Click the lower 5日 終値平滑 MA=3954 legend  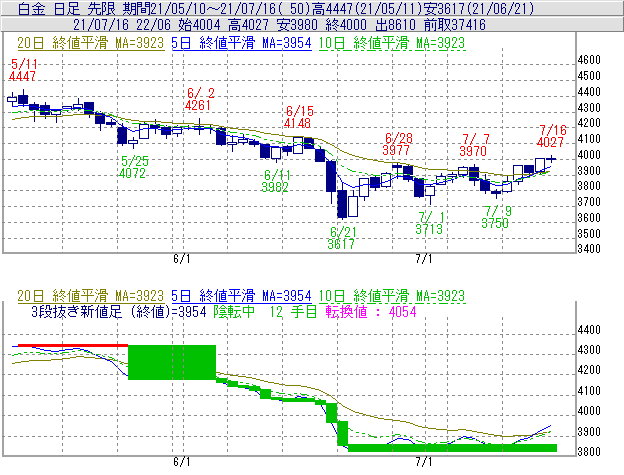point(241,296)
